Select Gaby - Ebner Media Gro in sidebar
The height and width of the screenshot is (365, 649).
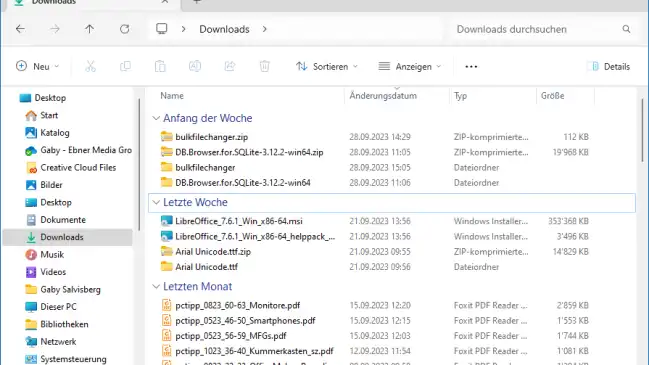pos(86,150)
